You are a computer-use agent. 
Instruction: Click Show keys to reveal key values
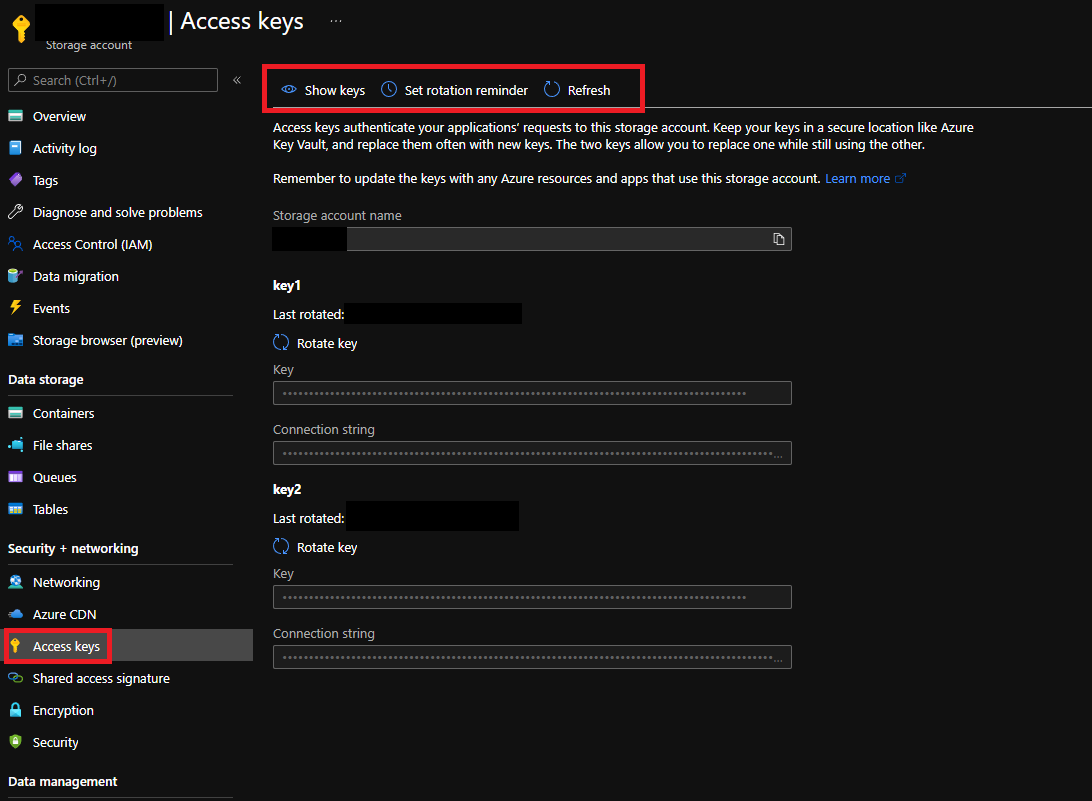point(322,89)
